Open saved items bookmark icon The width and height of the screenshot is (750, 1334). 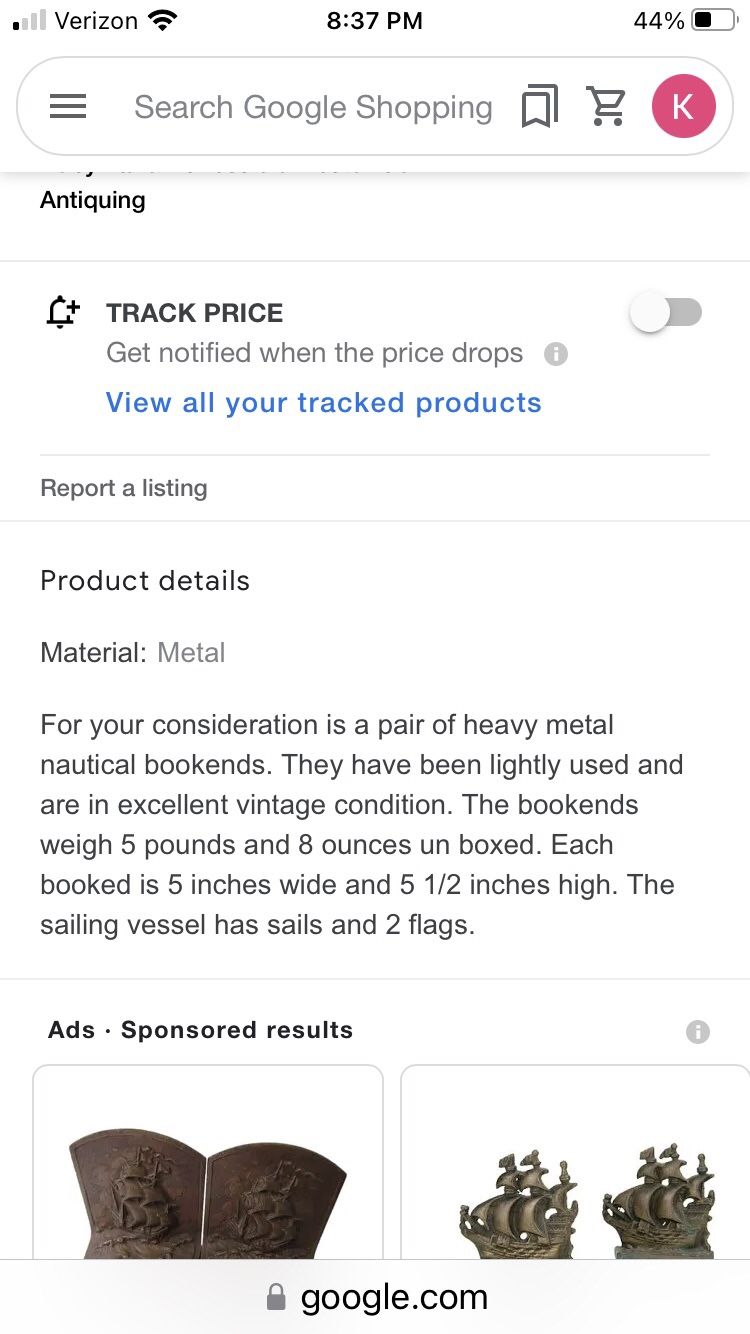tap(539, 107)
